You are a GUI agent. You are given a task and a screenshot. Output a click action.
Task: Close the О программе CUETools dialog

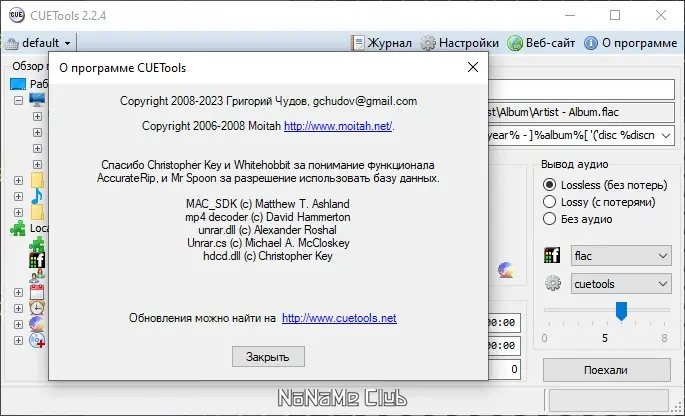coord(473,67)
